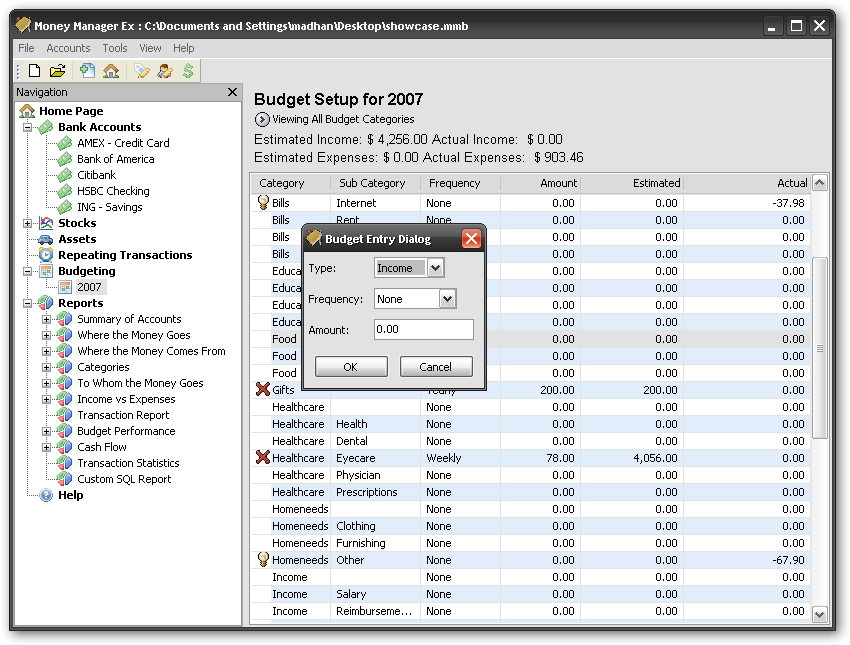Click the arrow icon beside Viewing All Budget Categories
This screenshot has height=645, width=850.
click(x=262, y=119)
